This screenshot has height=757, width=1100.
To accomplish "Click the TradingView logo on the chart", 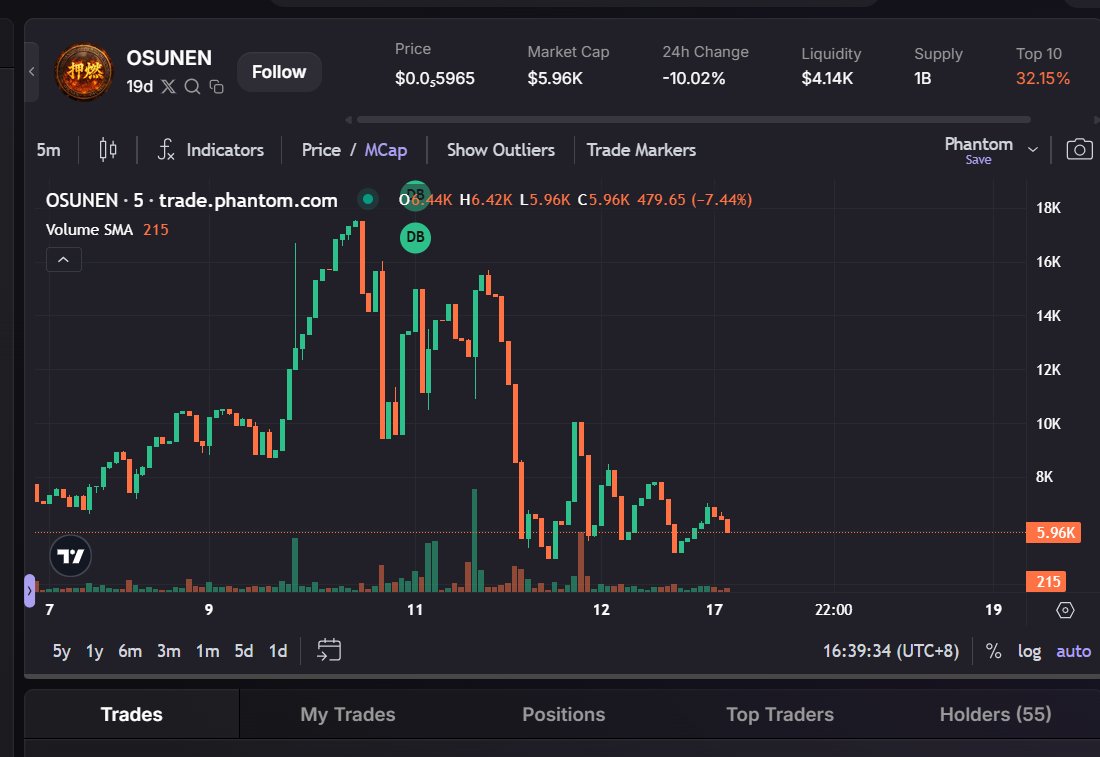I will (70, 556).
